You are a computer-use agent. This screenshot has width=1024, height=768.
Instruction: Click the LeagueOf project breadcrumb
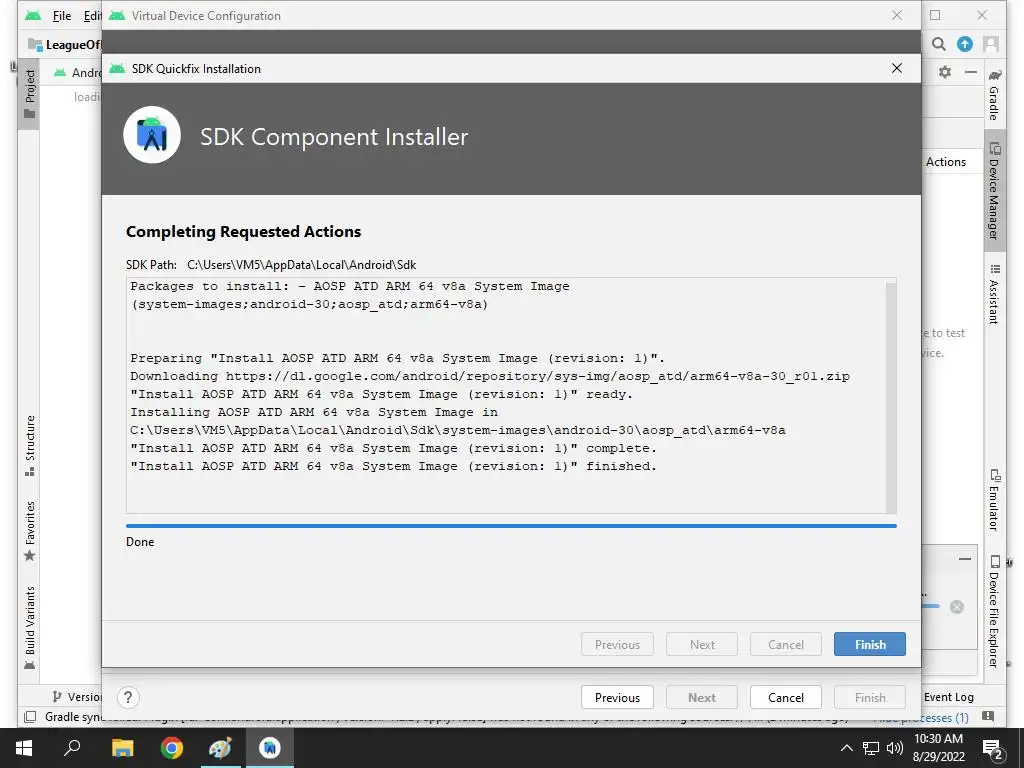[65, 44]
